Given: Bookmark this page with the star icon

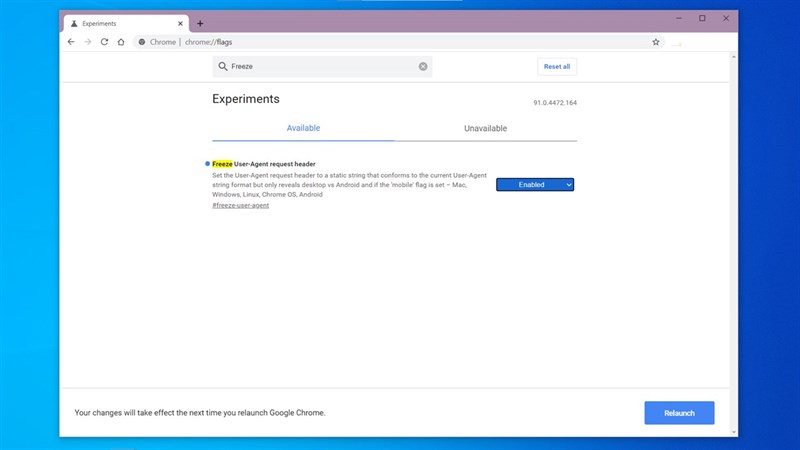Looking at the screenshot, I should (656, 42).
